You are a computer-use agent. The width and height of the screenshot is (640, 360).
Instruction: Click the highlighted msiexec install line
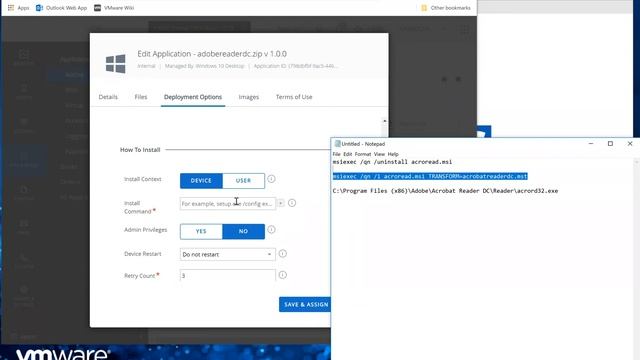(x=430, y=176)
